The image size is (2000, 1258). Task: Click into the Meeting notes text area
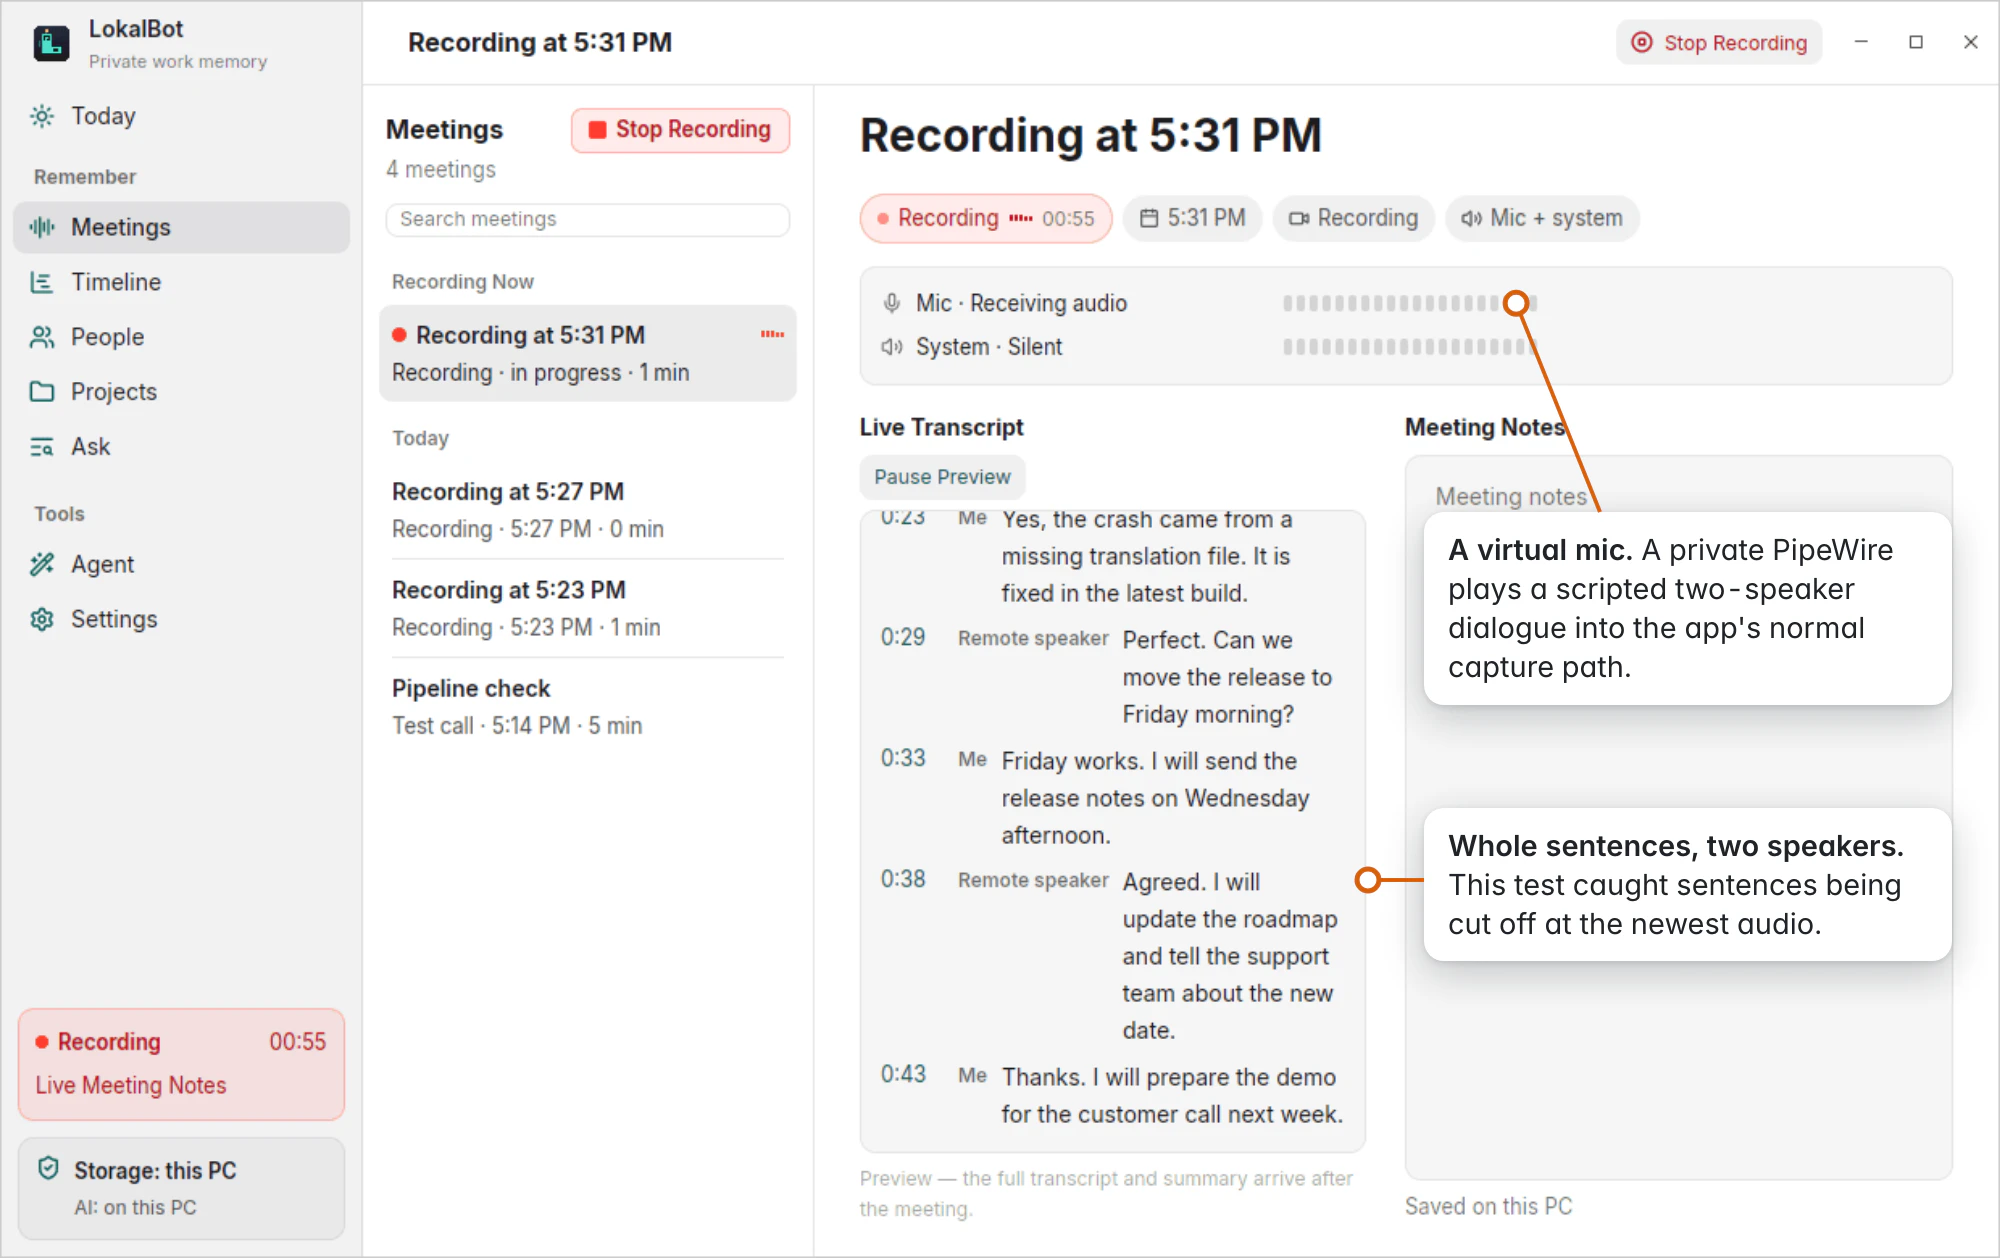[1678, 817]
